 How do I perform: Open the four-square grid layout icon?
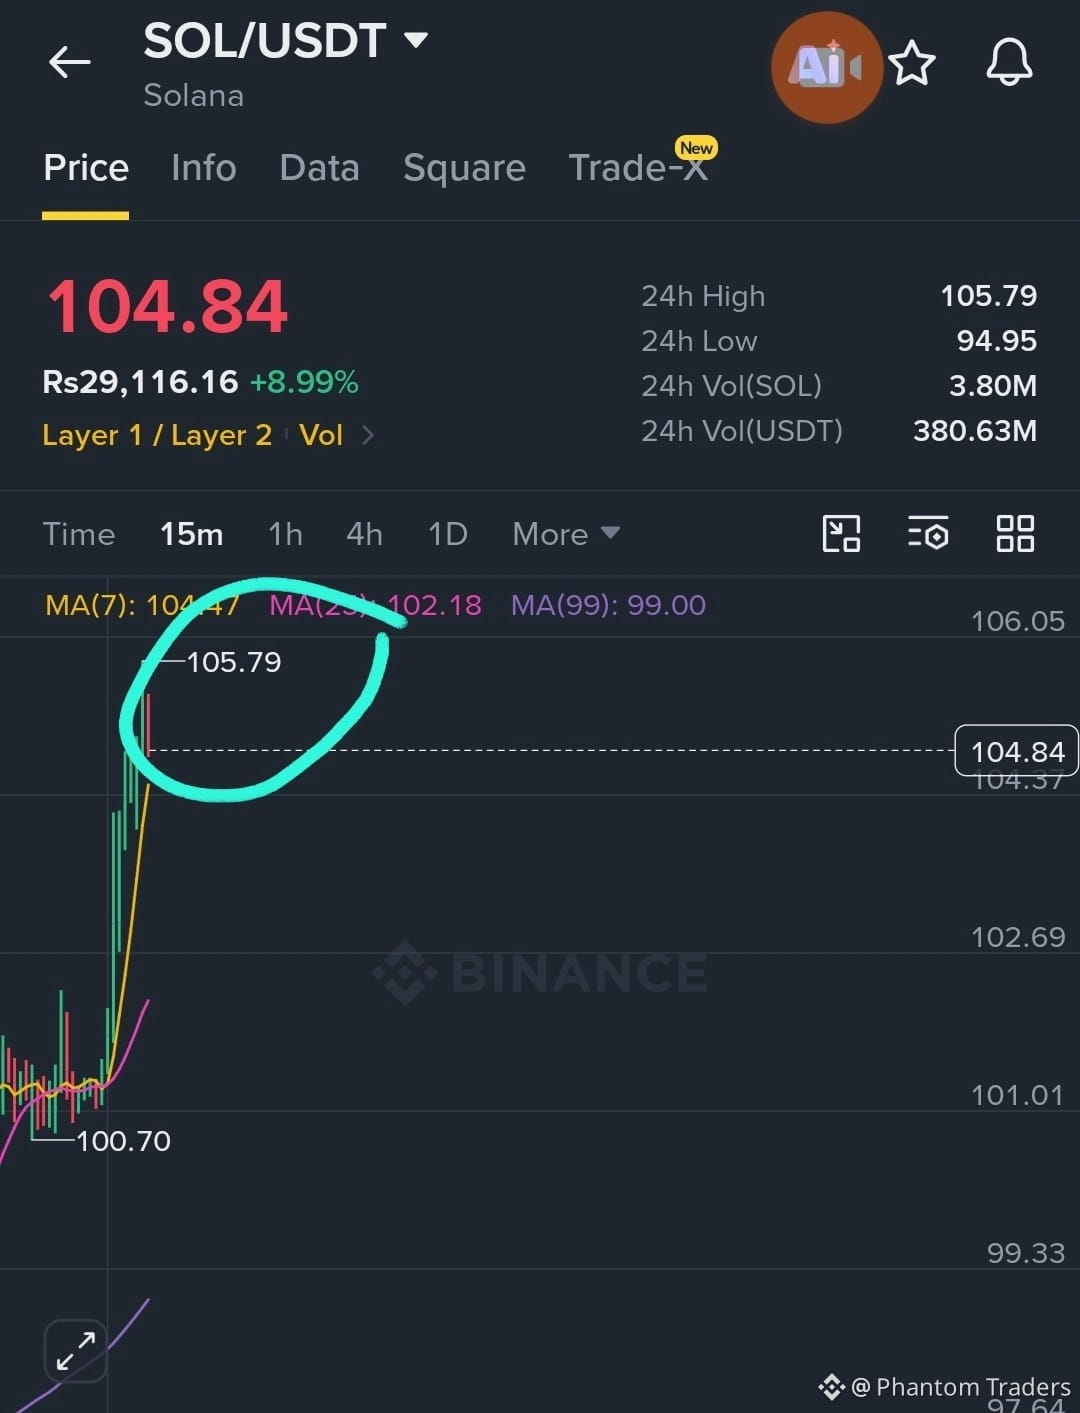pyautogui.click(x=1015, y=534)
